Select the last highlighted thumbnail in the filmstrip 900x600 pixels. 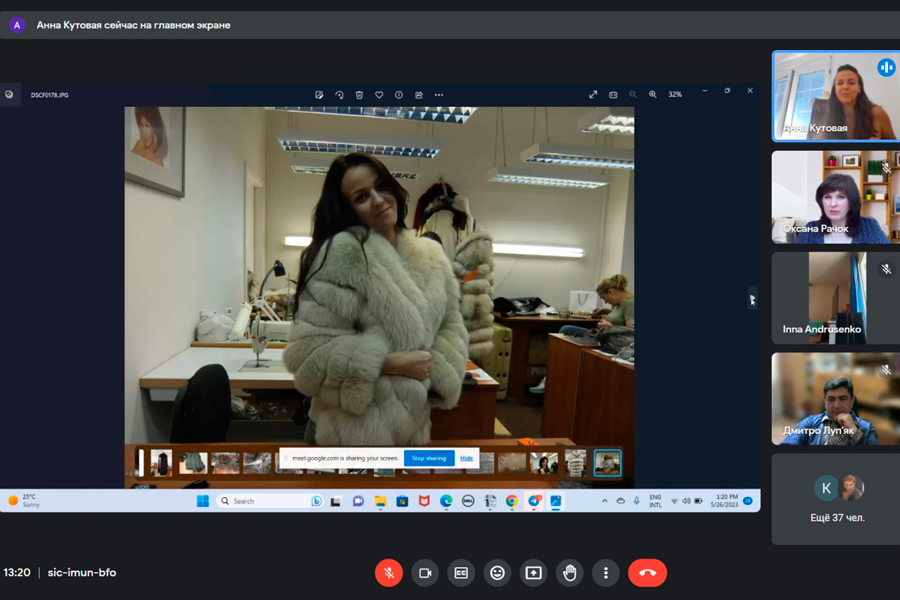tap(607, 462)
